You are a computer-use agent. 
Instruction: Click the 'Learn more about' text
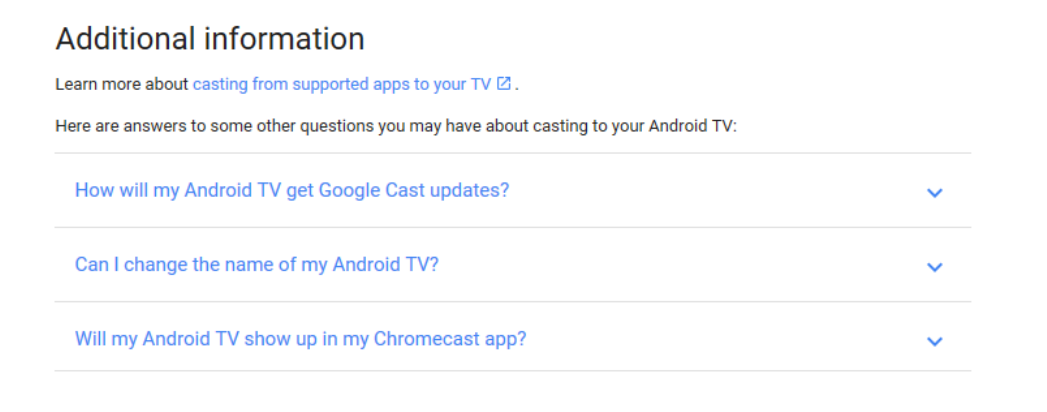(x=122, y=85)
